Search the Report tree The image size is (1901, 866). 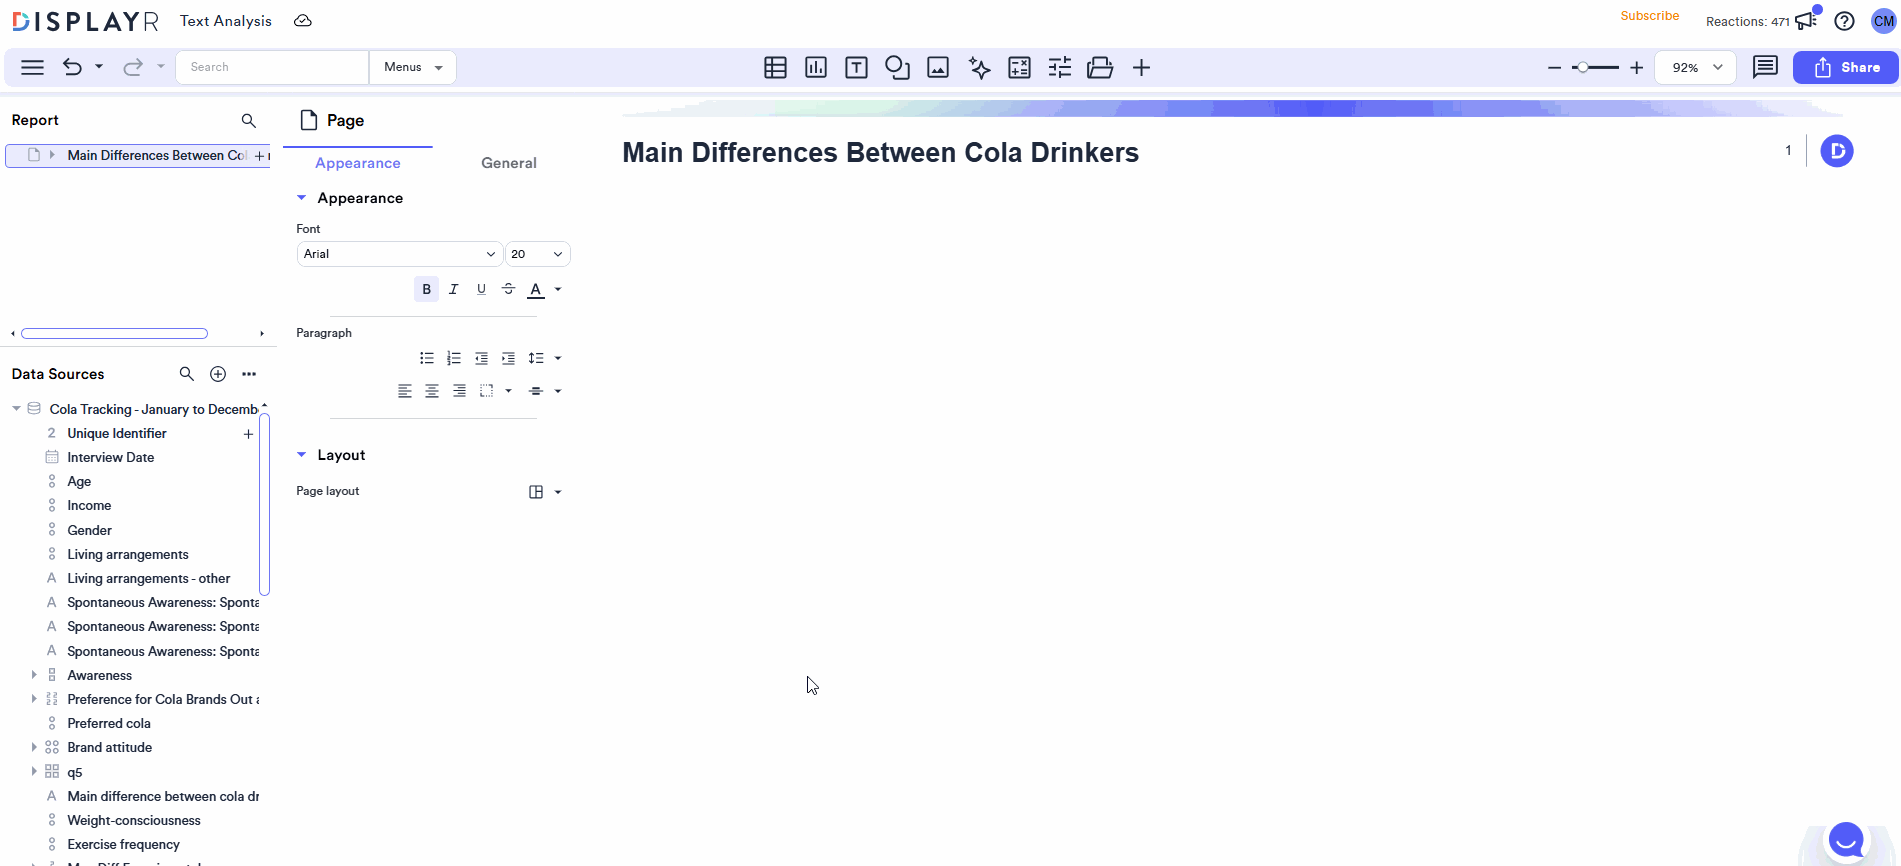(249, 120)
